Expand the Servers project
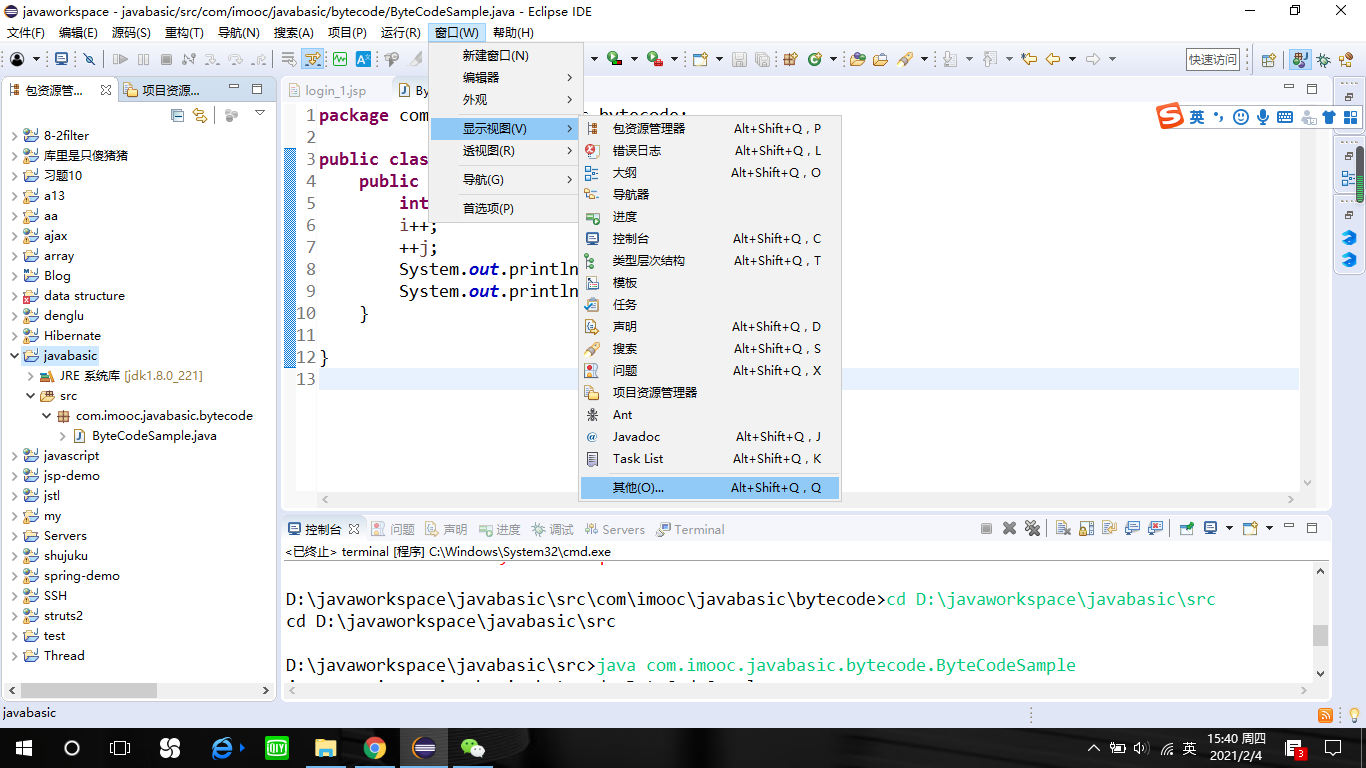Image resolution: width=1366 pixels, height=768 pixels. click(13, 535)
